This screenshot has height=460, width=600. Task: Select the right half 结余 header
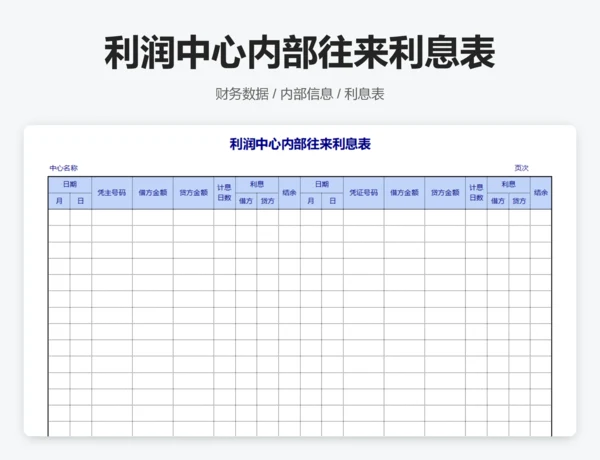(541, 193)
